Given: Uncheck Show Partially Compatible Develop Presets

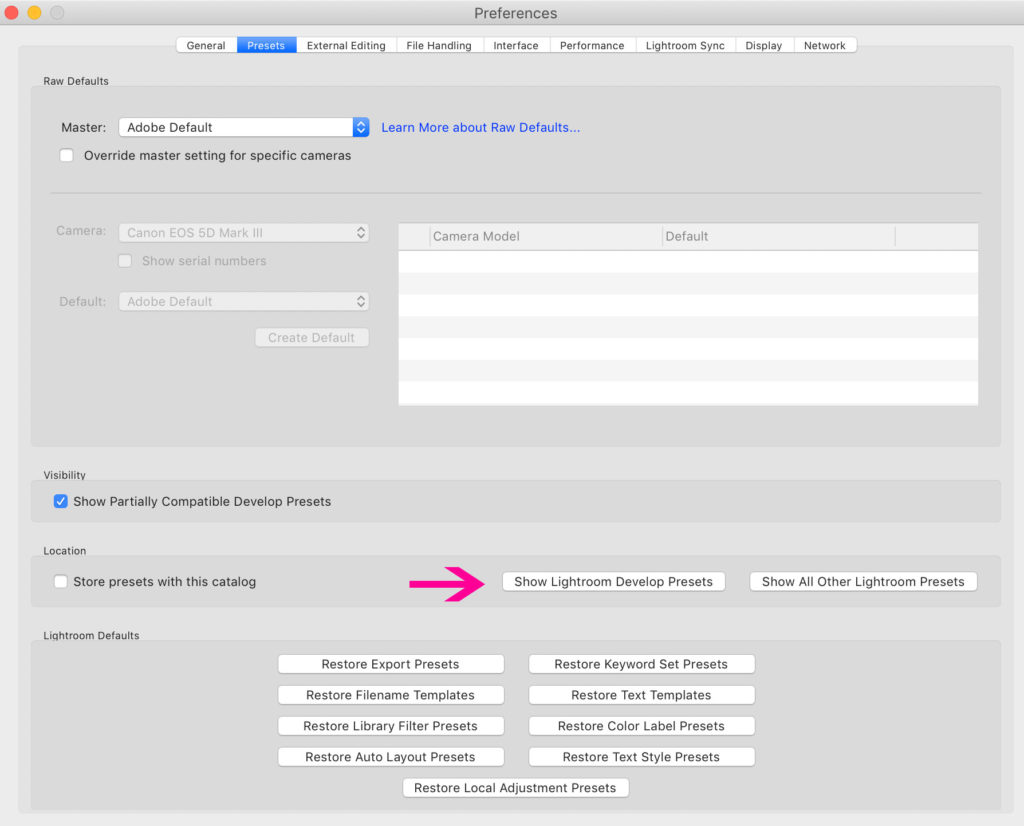Looking at the screenshot, I should 61,502.
